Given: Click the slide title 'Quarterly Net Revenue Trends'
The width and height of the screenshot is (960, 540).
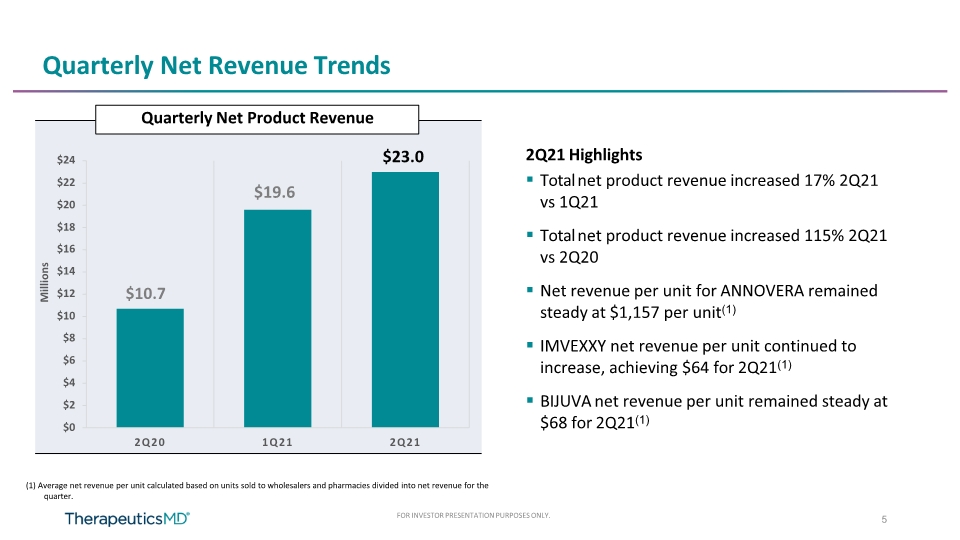Looking at the screenshot, I should coord(216,66).
